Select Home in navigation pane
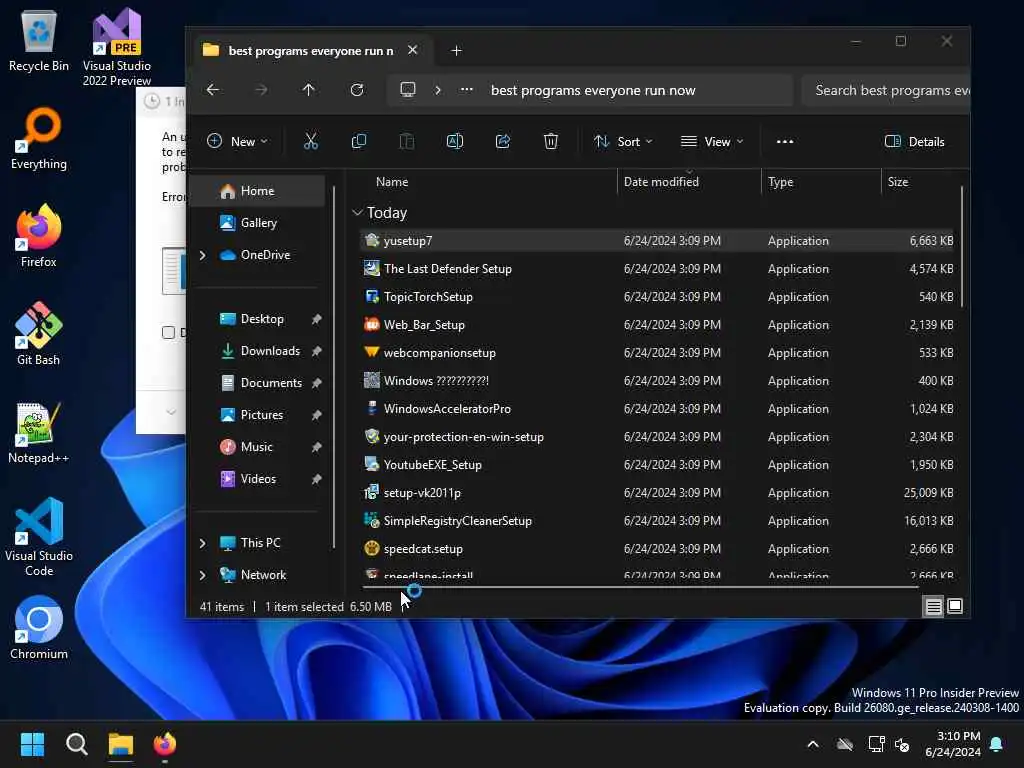Screen dimensions: 1024x768 click(x=257, y=191)
